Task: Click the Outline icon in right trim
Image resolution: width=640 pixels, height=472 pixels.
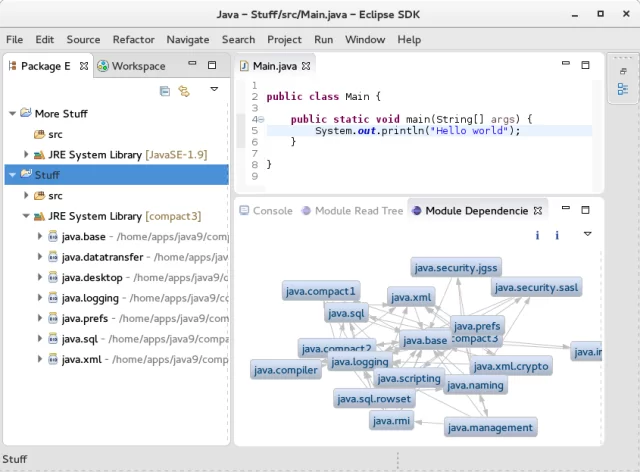Action: (622, 89)
